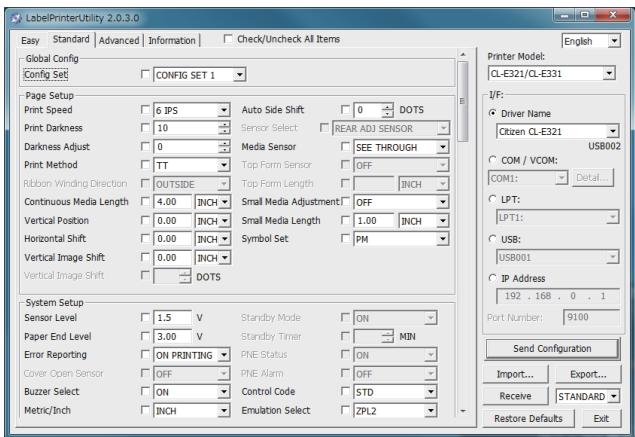Click the Darkness Adjust spinner arrows

click(224, 147)
